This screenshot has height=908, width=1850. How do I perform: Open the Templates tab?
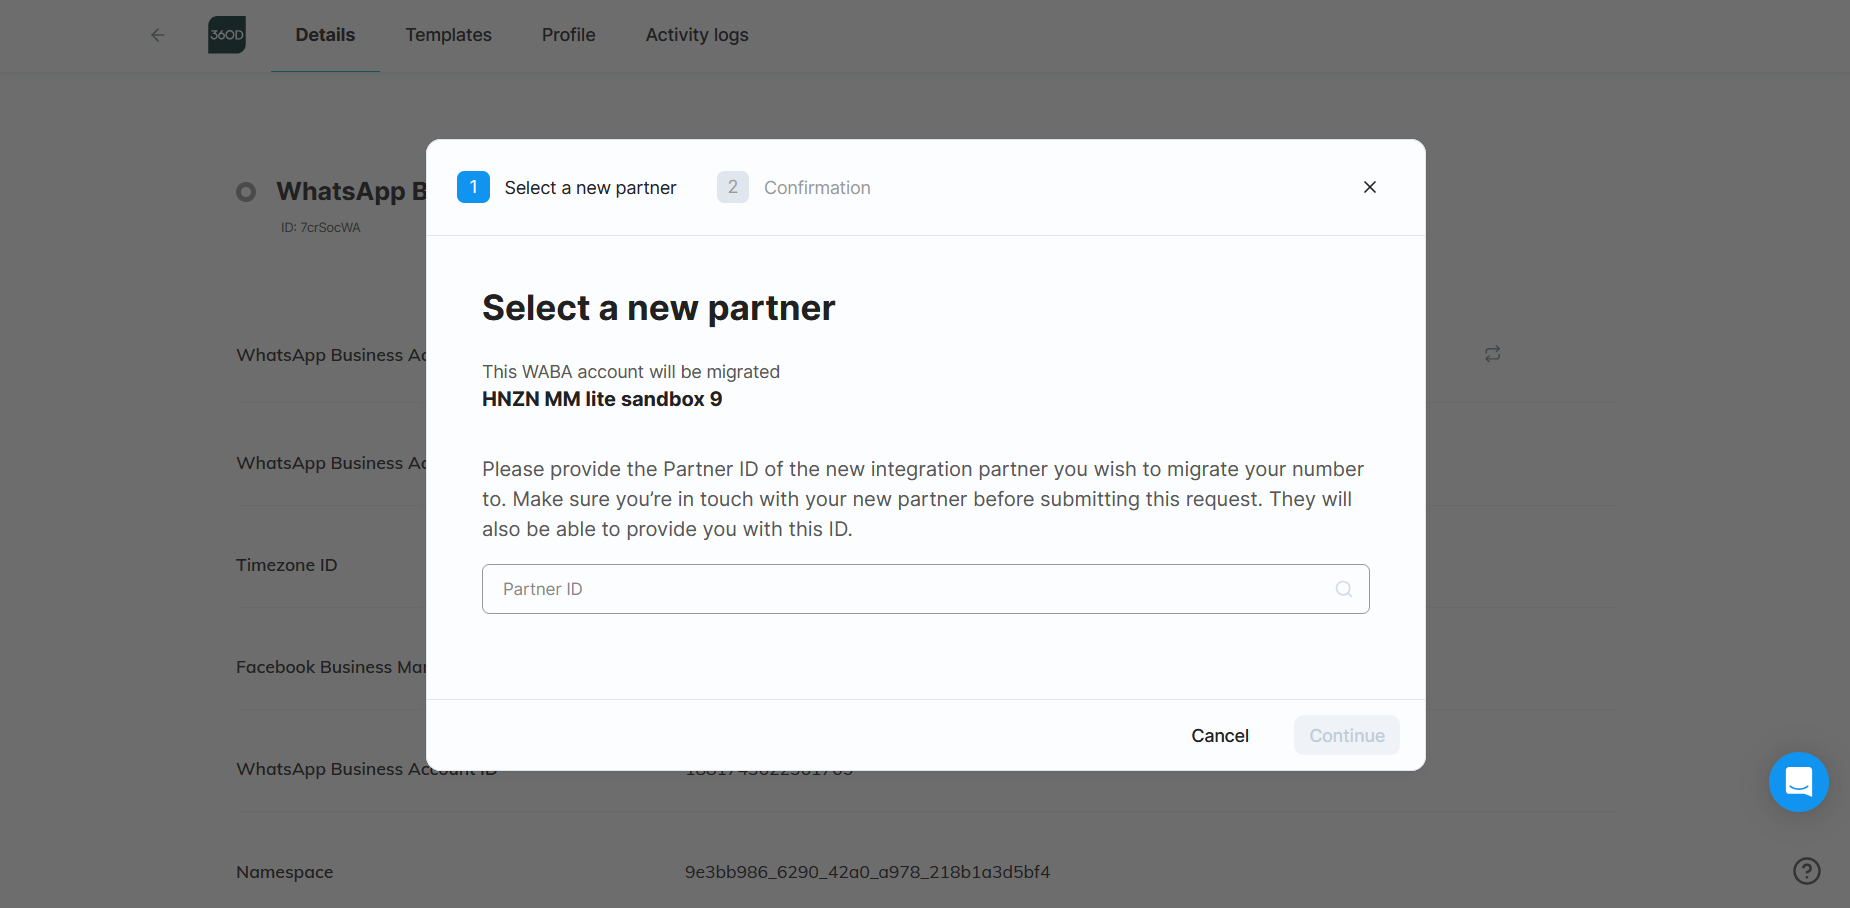[x=448, y=35]
